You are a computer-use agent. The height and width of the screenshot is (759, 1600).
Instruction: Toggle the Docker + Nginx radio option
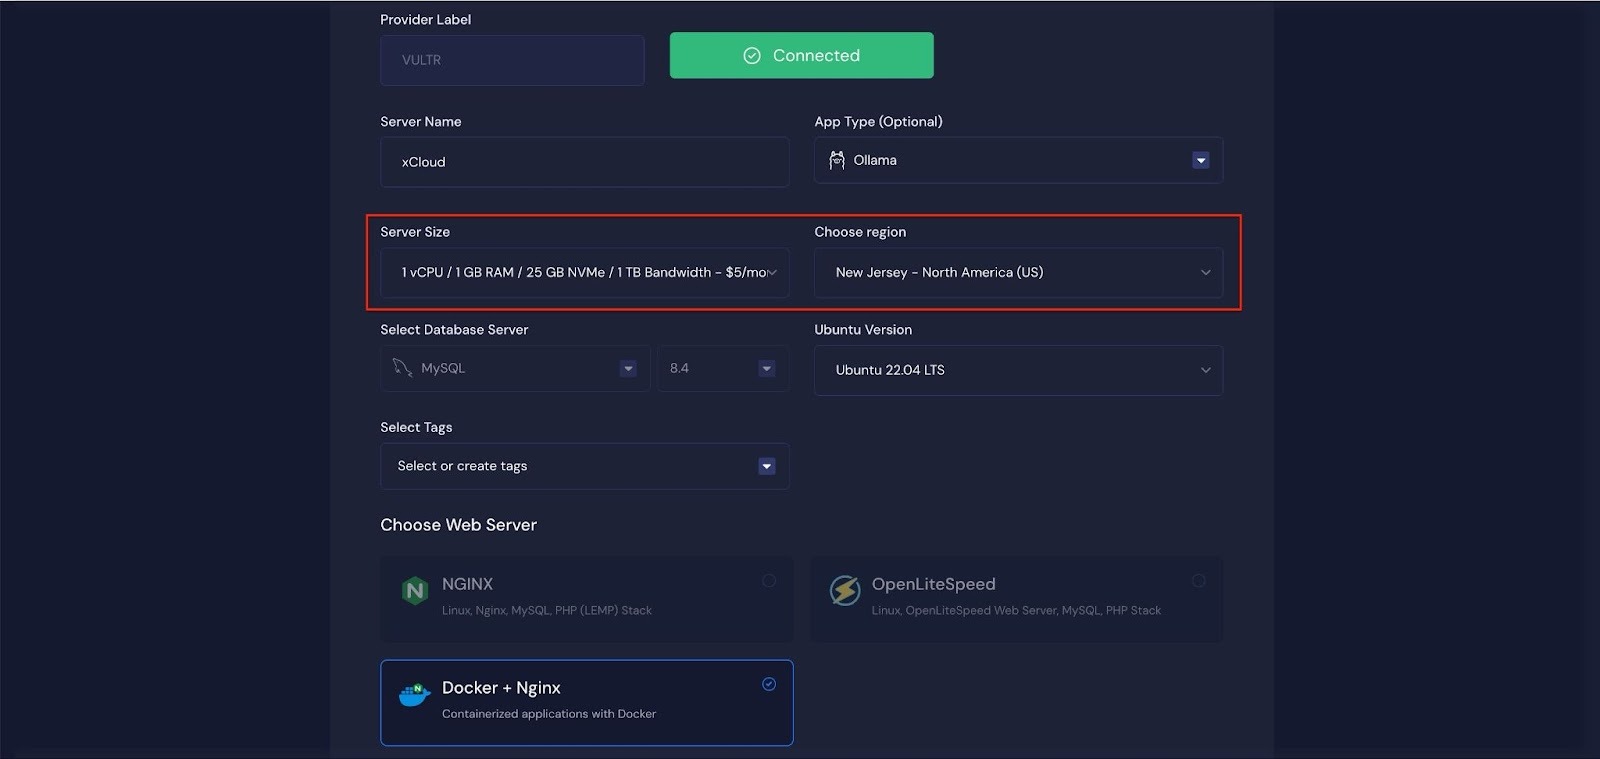[x=769, y=684]
